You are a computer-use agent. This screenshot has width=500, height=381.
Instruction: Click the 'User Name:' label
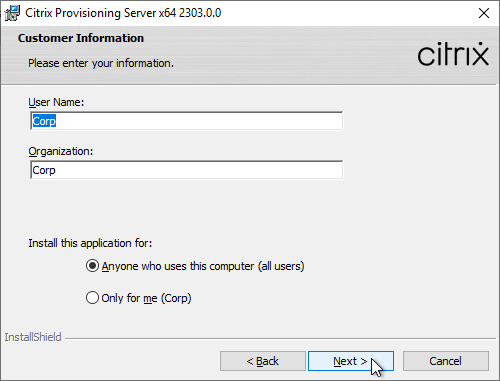coord(56,102)
